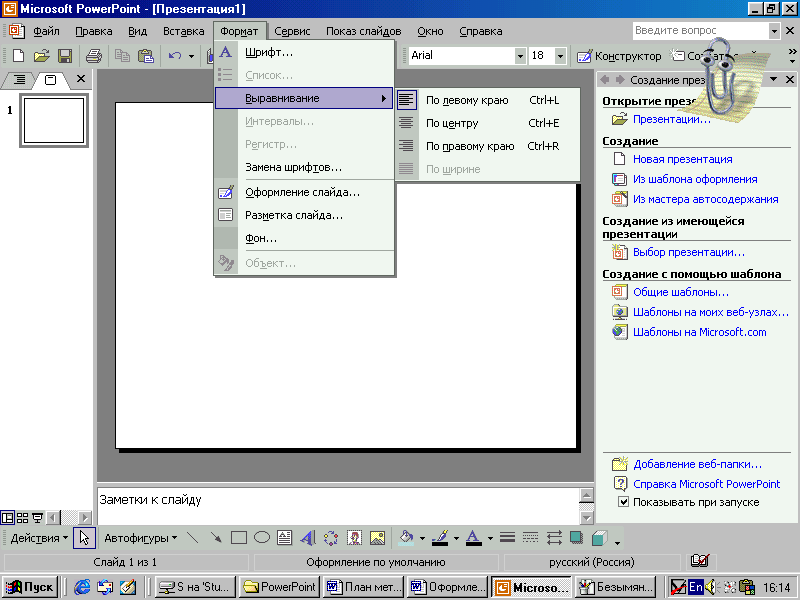This screenshot has height=600, width=800.
Task: Select 'По левому краю' alignment option
Action: tap(488, 100)
